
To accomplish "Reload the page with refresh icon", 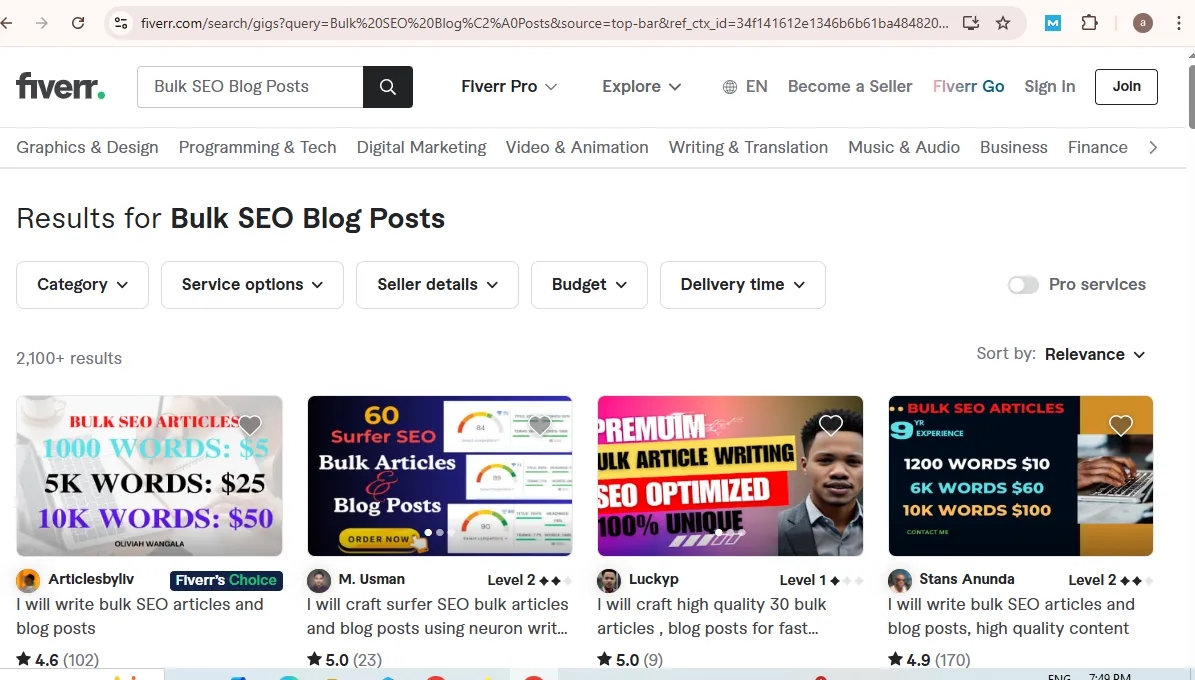I will click(x=78, y=23).
